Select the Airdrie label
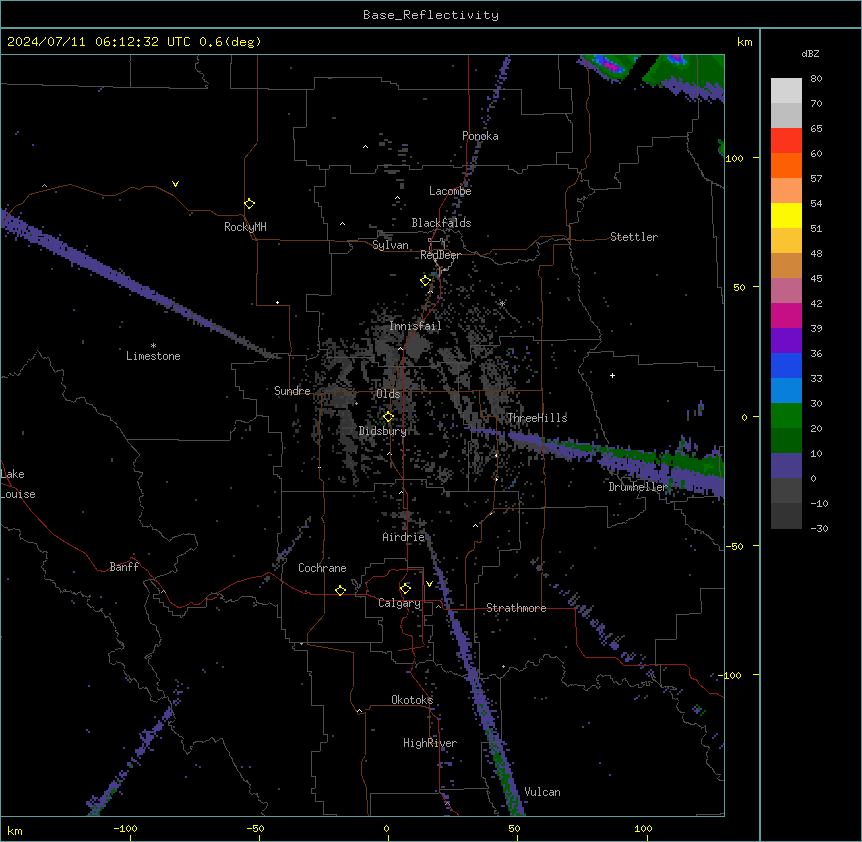Screen dimensions: 862x842 (404, 537)
